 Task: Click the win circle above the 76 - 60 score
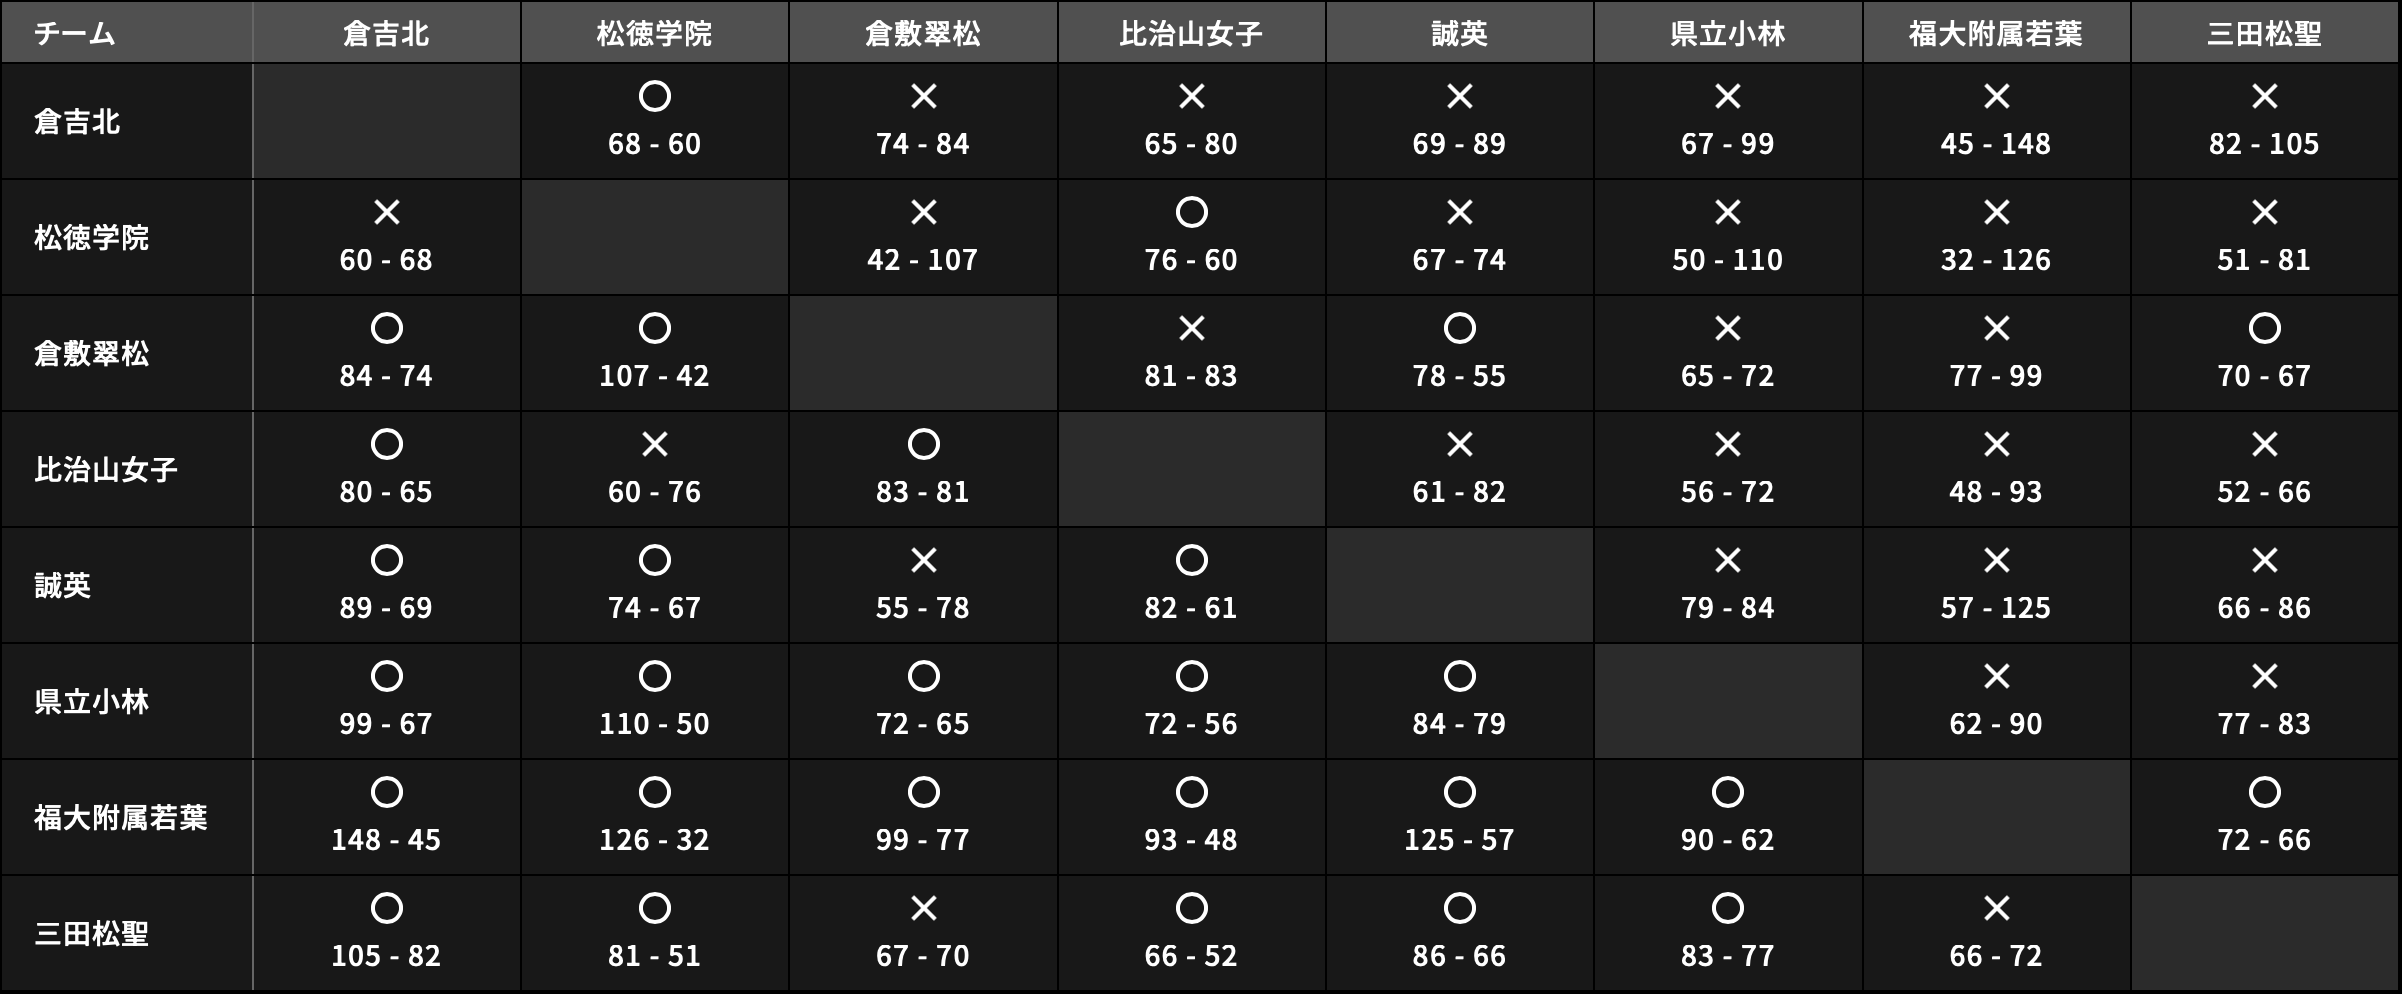[x=1191, y=213]
